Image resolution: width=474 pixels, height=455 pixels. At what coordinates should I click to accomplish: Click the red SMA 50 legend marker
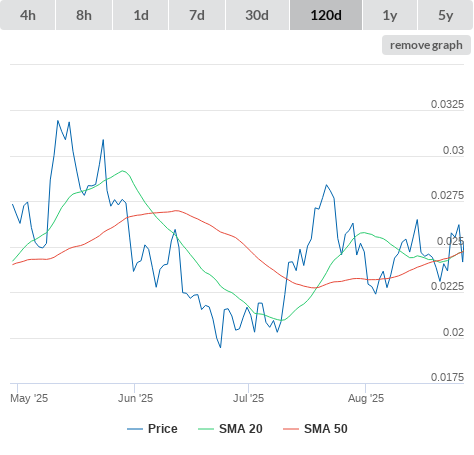click(x=291, y=429)
